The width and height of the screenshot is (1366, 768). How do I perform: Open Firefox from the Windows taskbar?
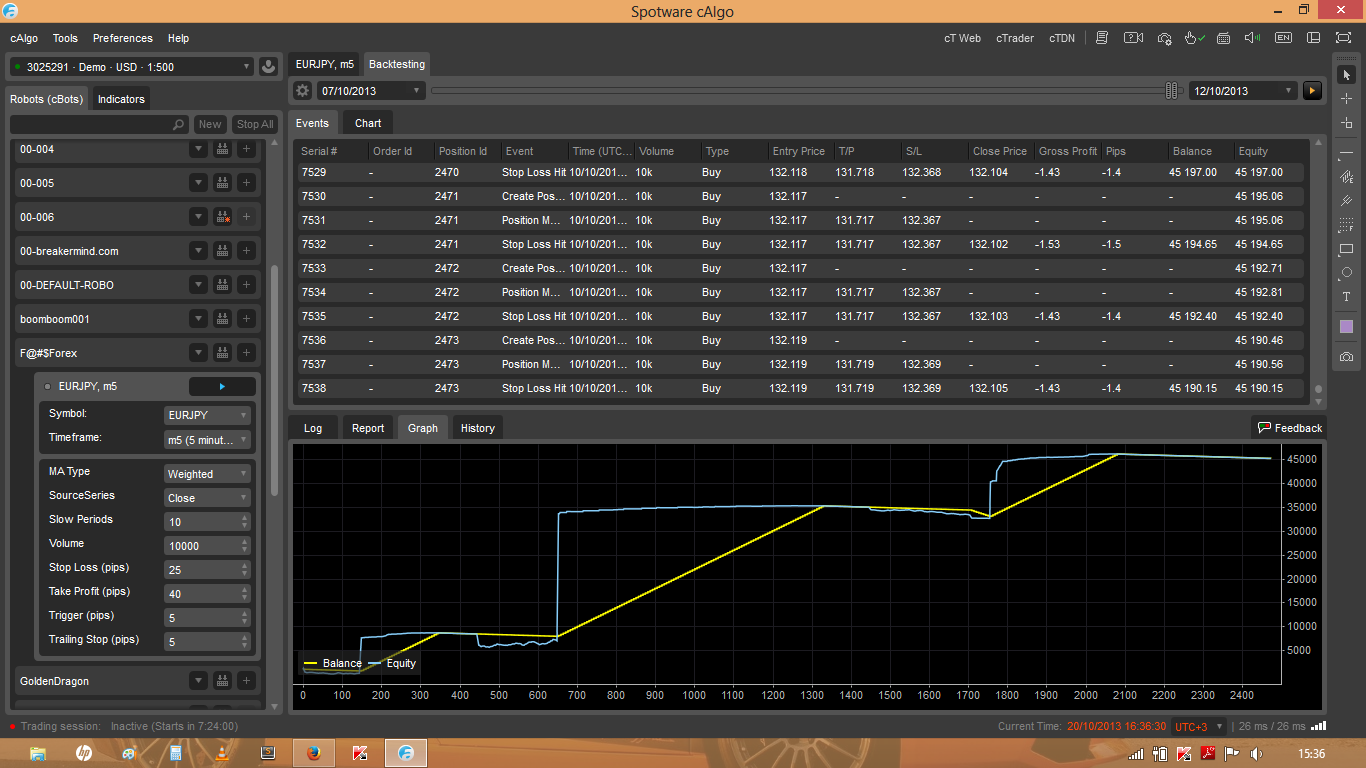click(313, 753)
